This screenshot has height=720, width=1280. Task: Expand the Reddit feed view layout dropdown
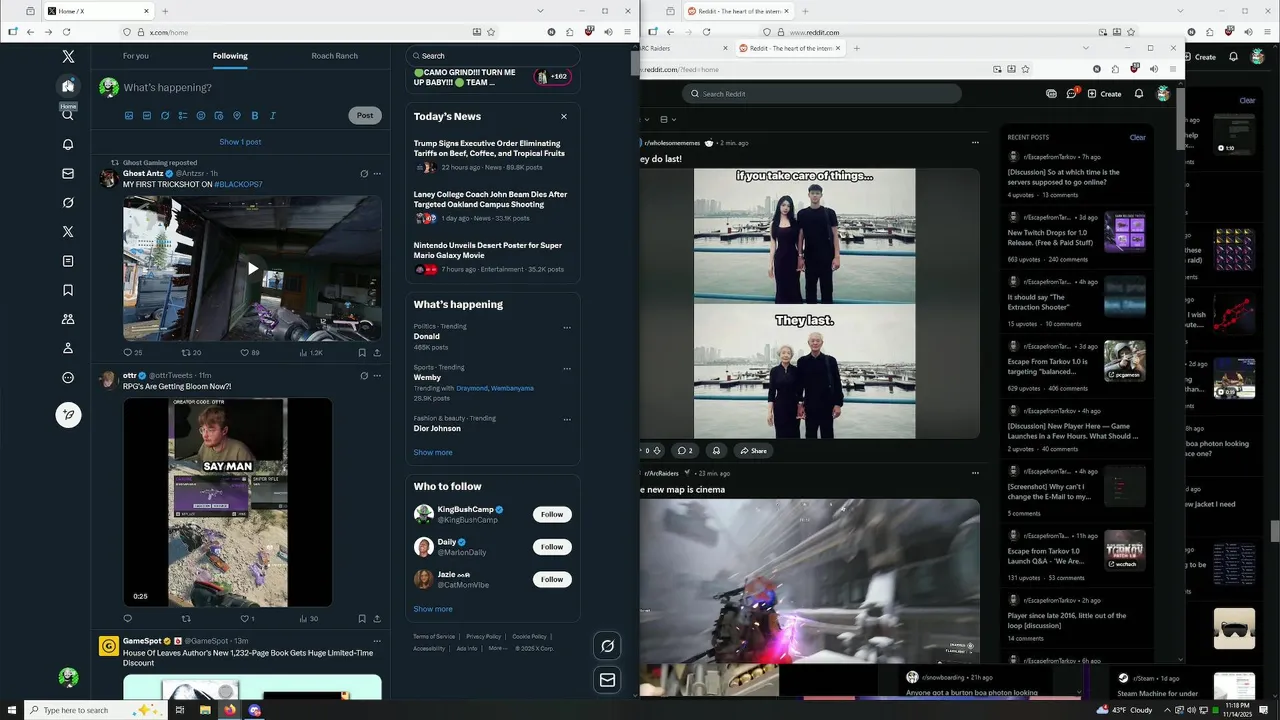tap(666, 120)
